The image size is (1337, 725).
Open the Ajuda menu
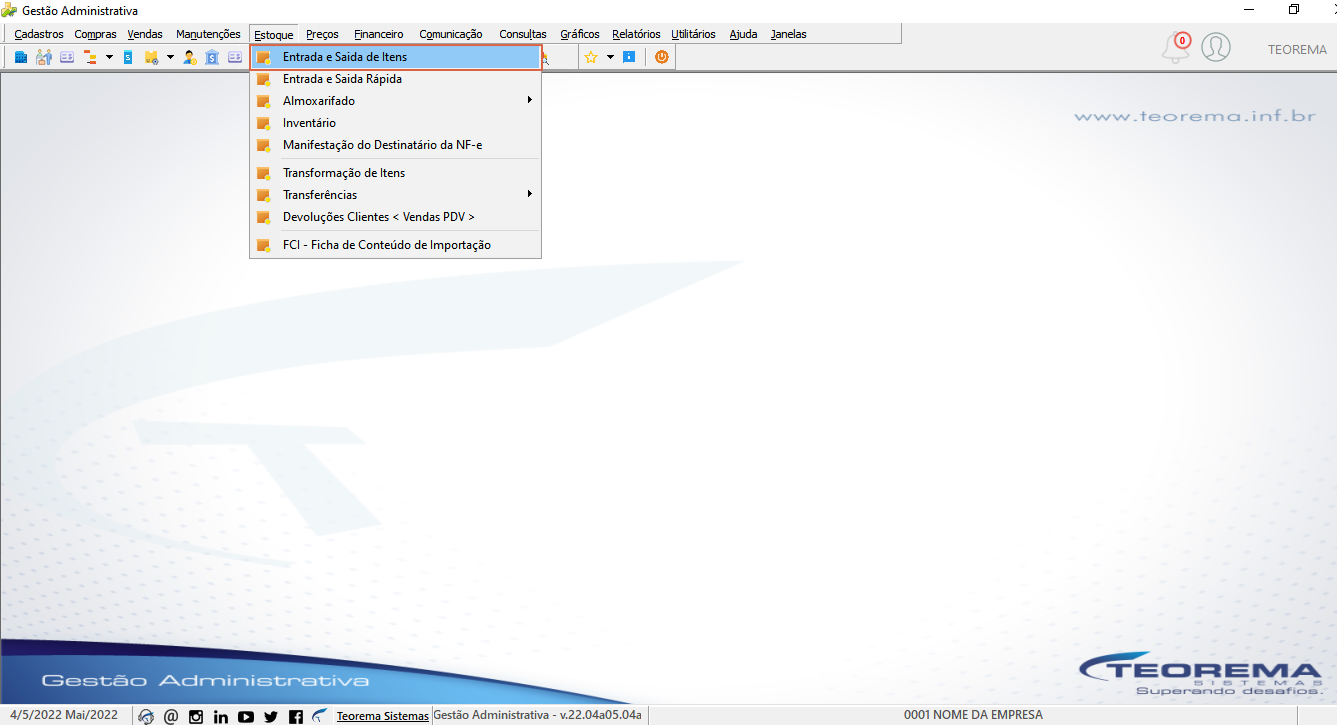pyautogui.click(x=743, y=34)
